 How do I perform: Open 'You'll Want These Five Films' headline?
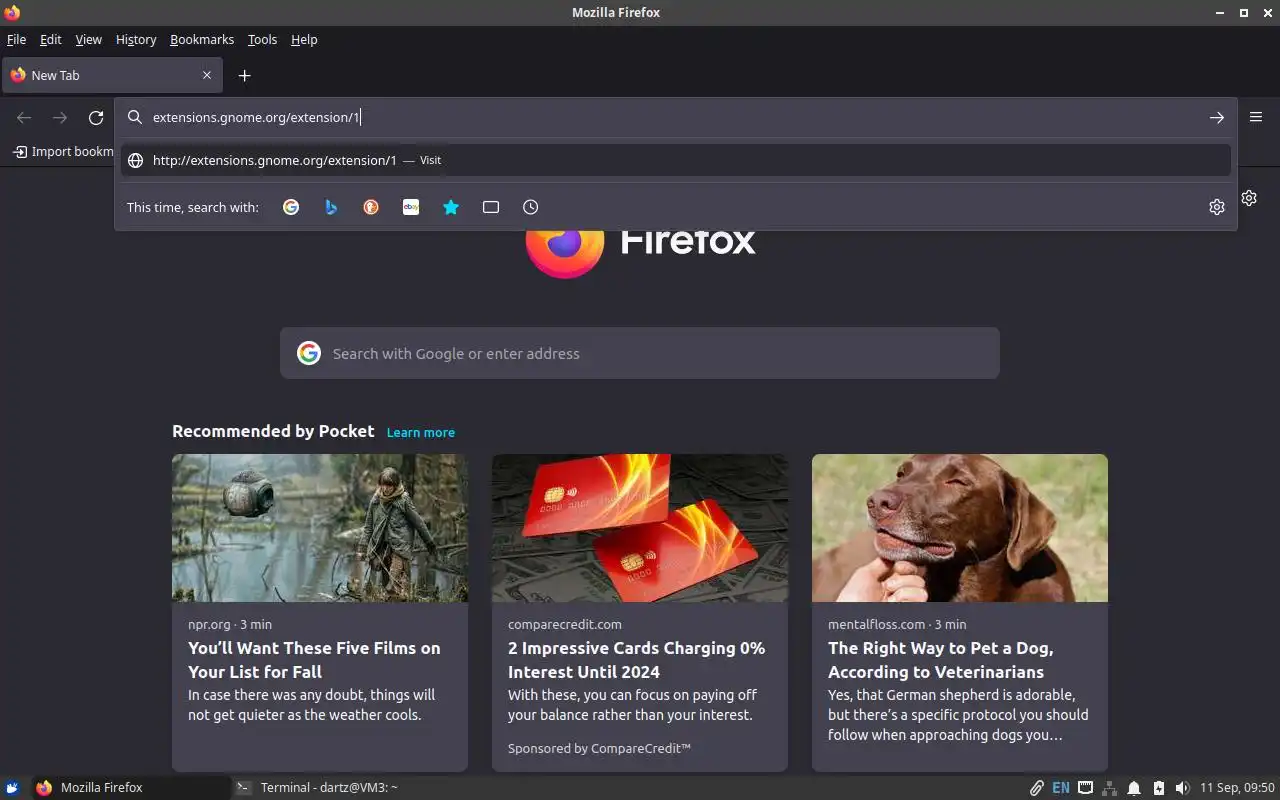click(x=314, y=660)
